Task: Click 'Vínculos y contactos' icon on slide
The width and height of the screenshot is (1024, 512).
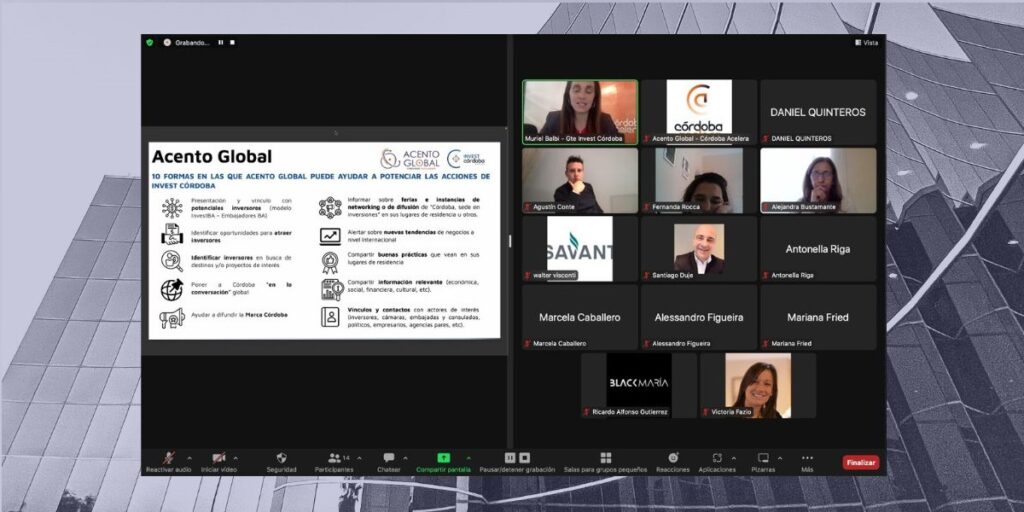Action: [x=330, y=317]
